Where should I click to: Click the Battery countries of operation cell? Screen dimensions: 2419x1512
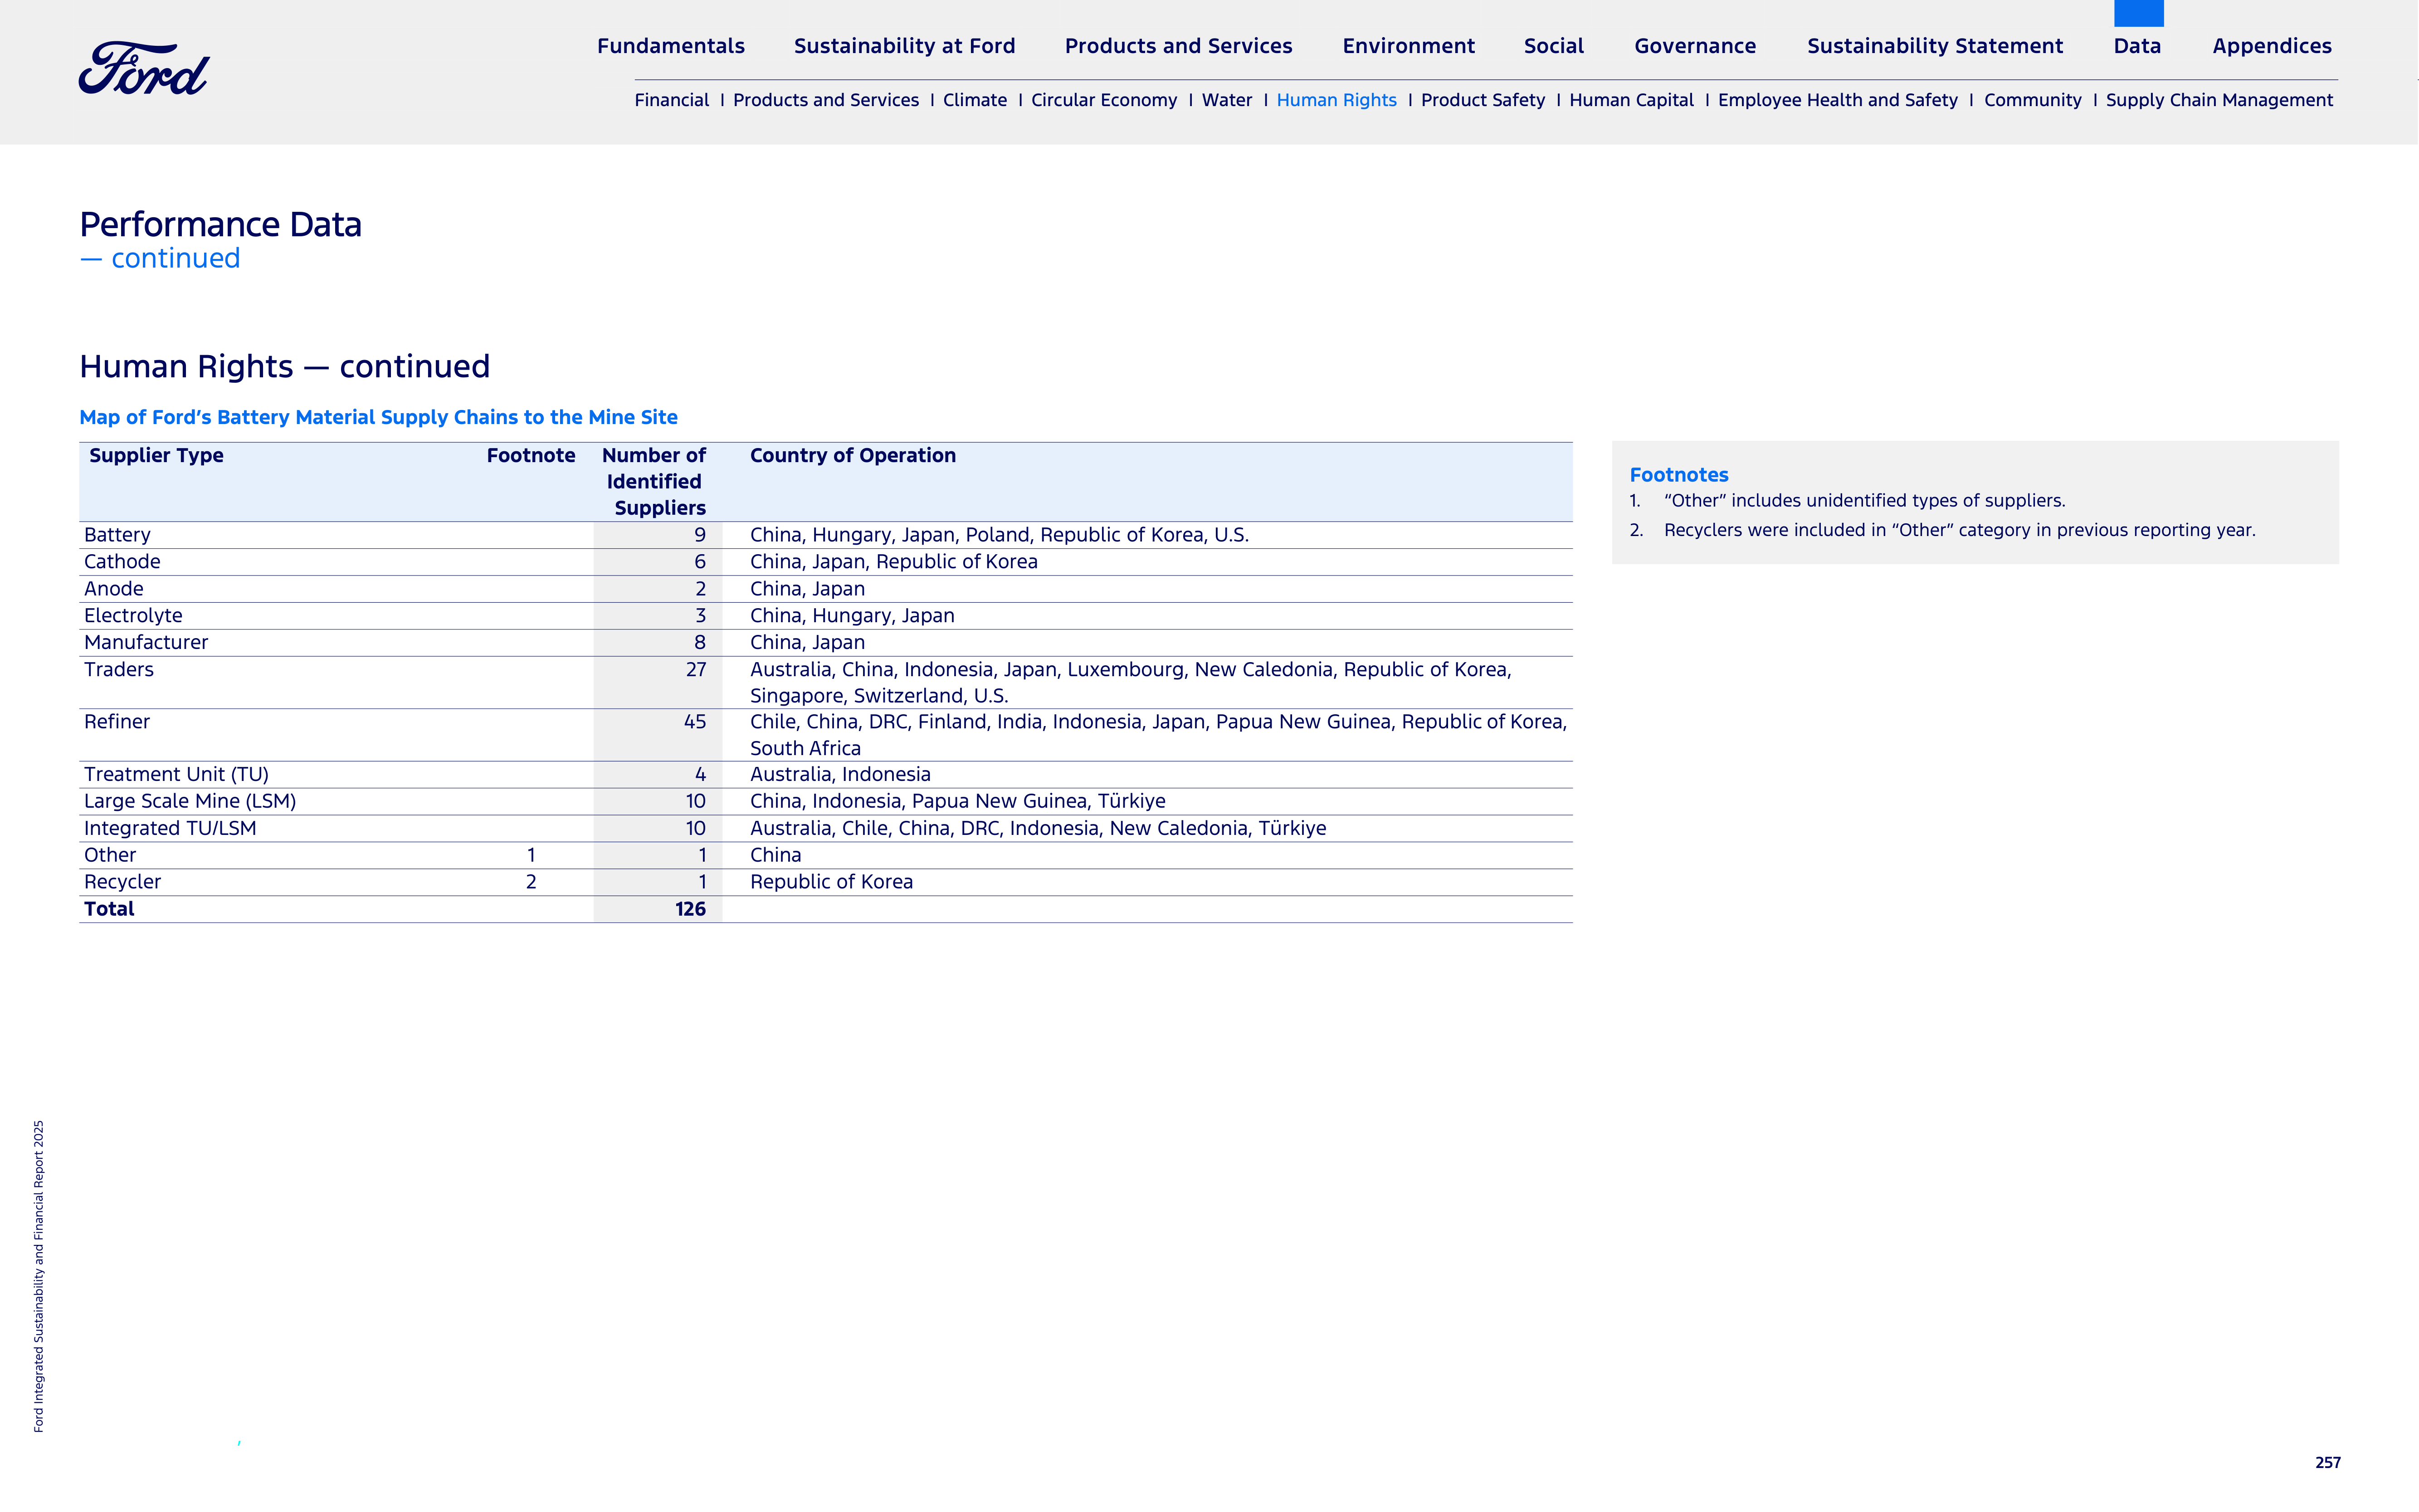pos(999,535)
